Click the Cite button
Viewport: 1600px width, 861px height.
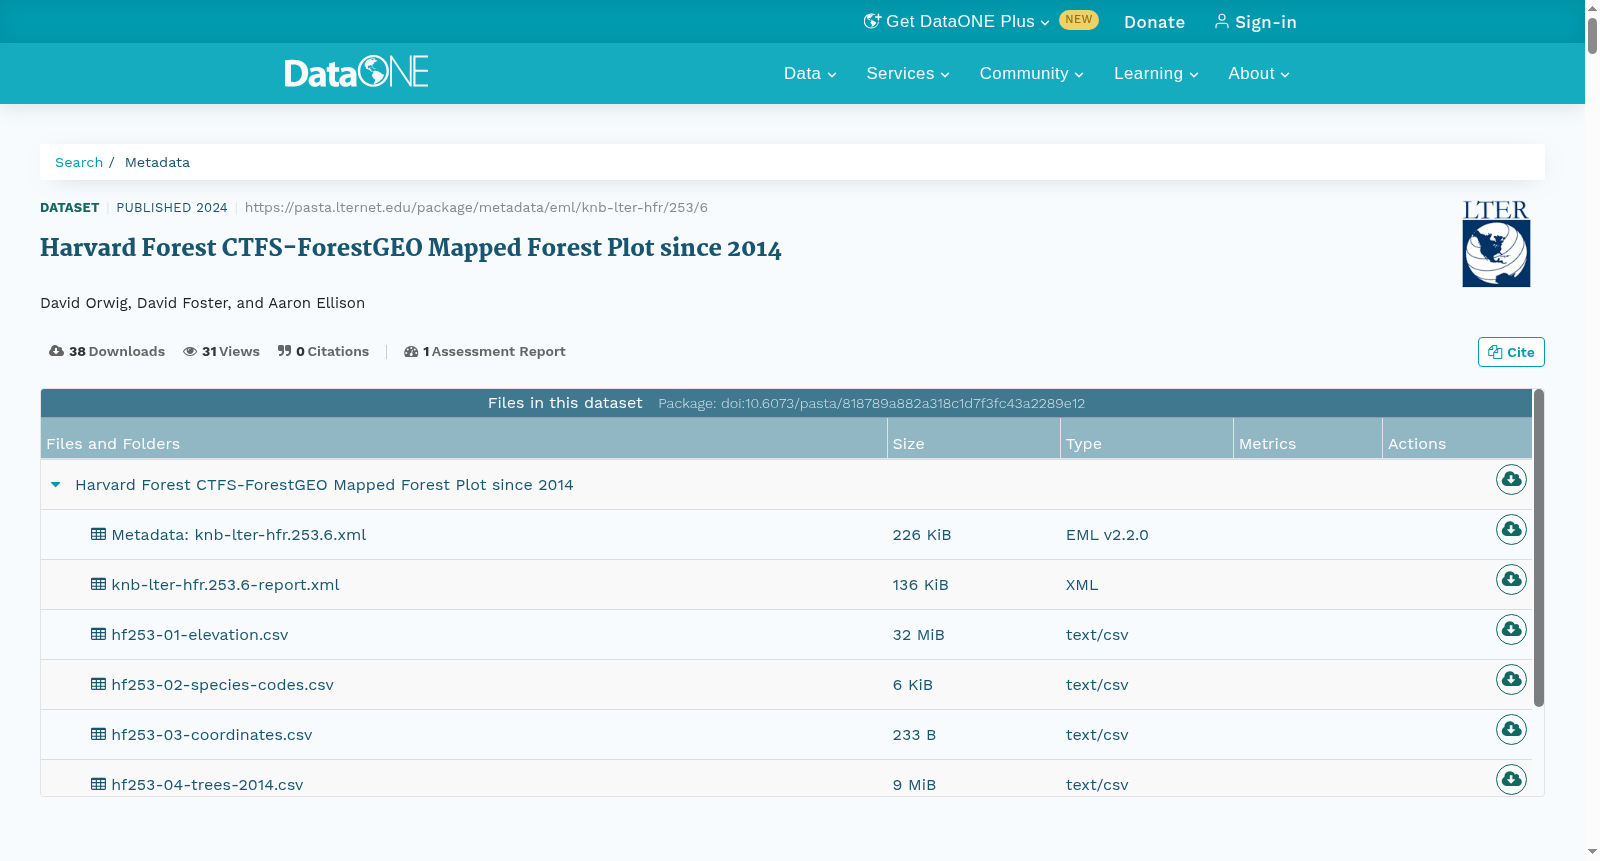tap(1511, 352)
